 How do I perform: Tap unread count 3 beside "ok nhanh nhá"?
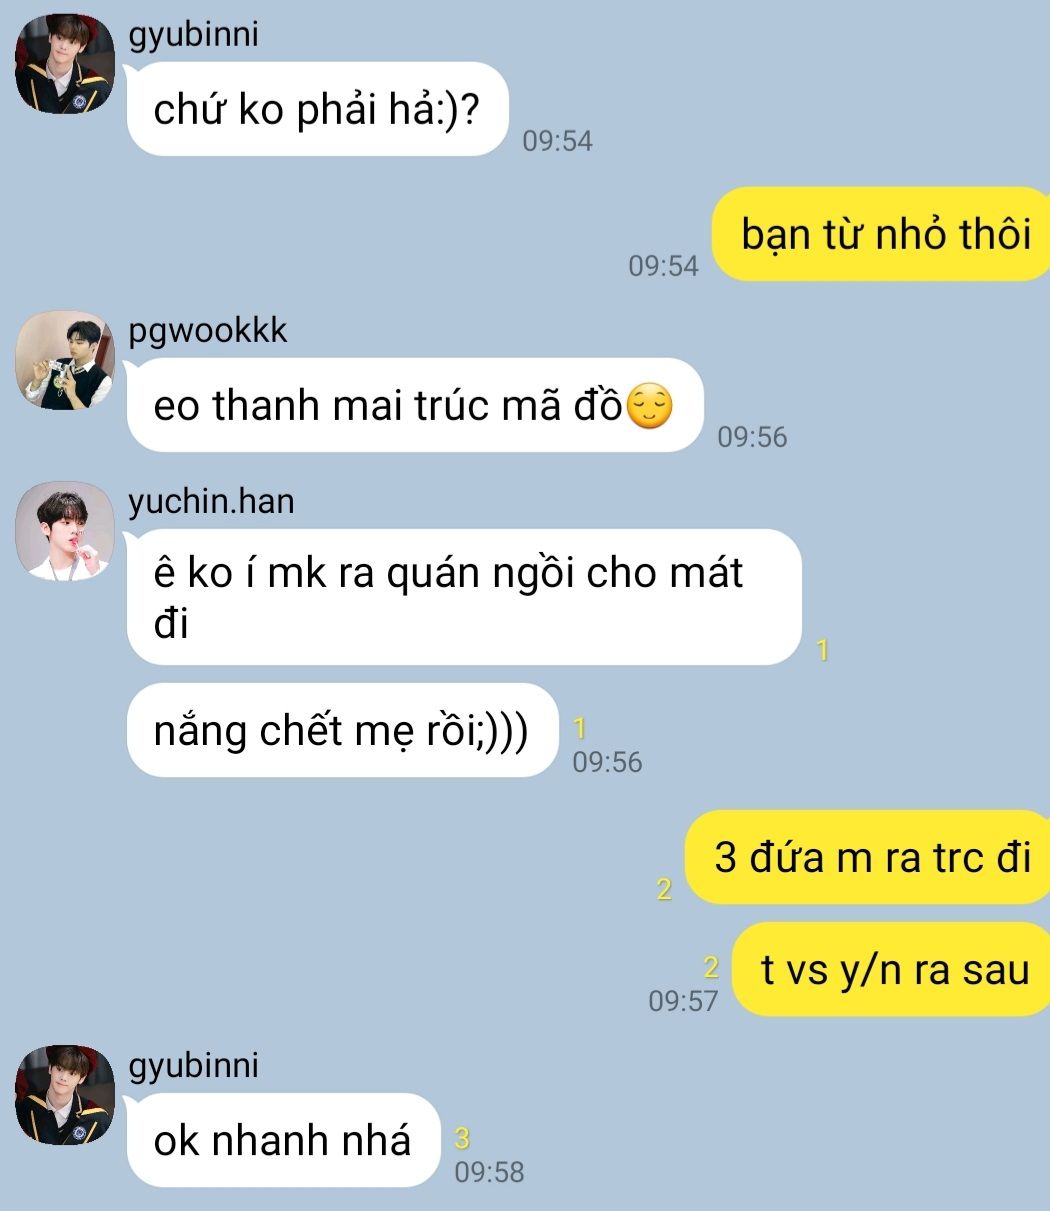tap(461, 1138)
